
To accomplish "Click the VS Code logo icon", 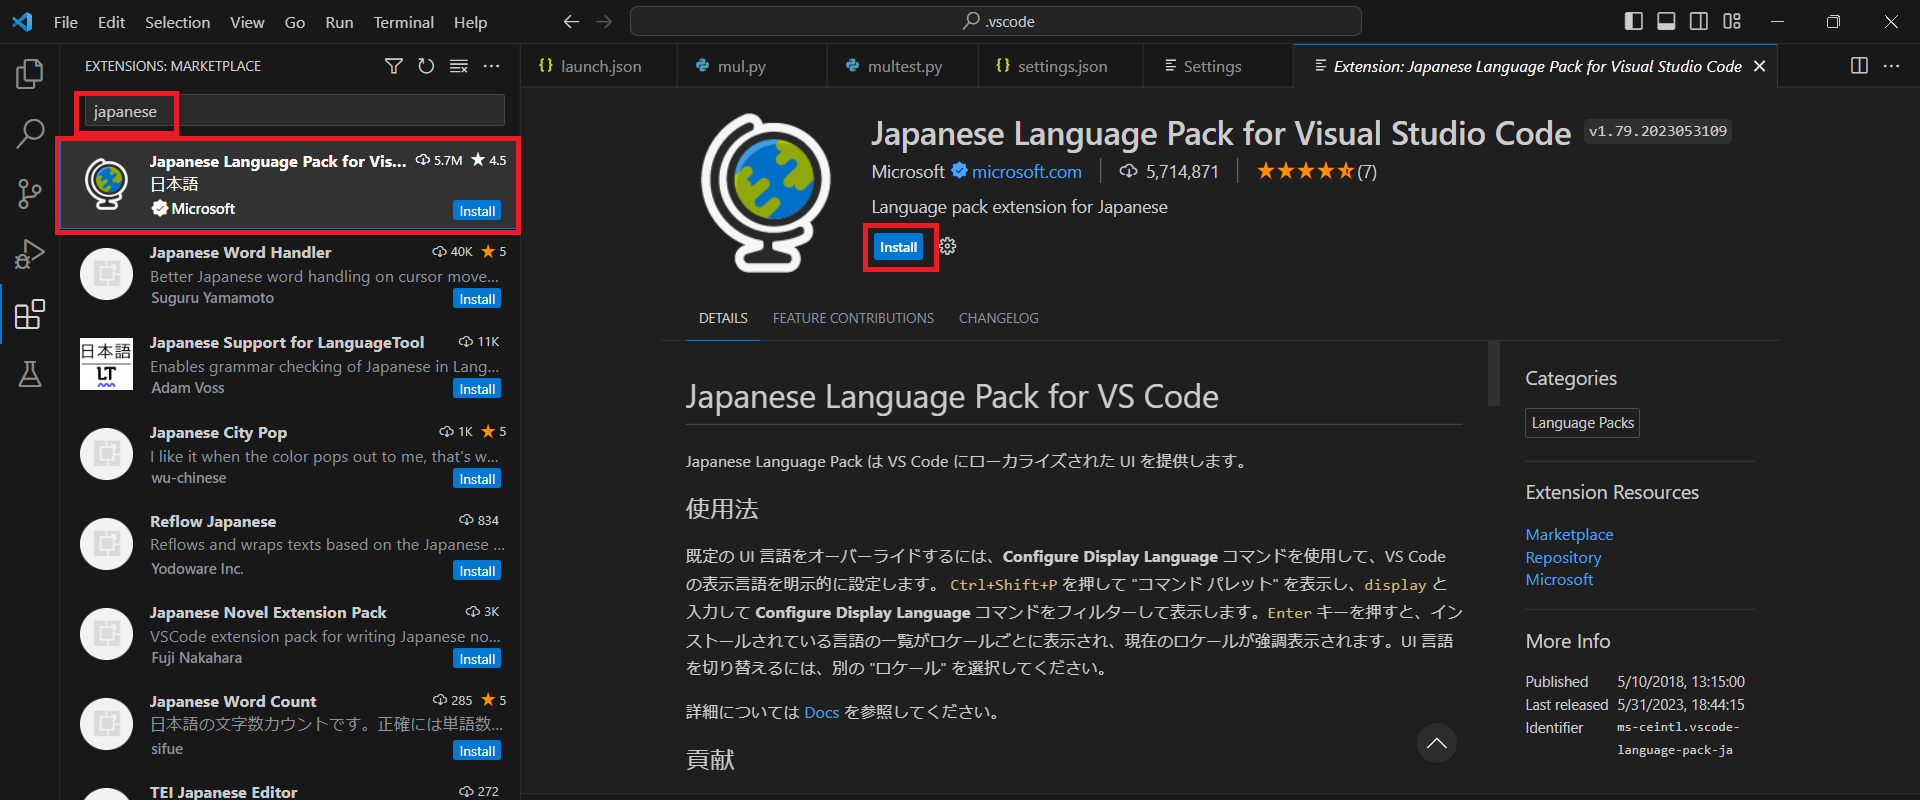I will 22,22.
